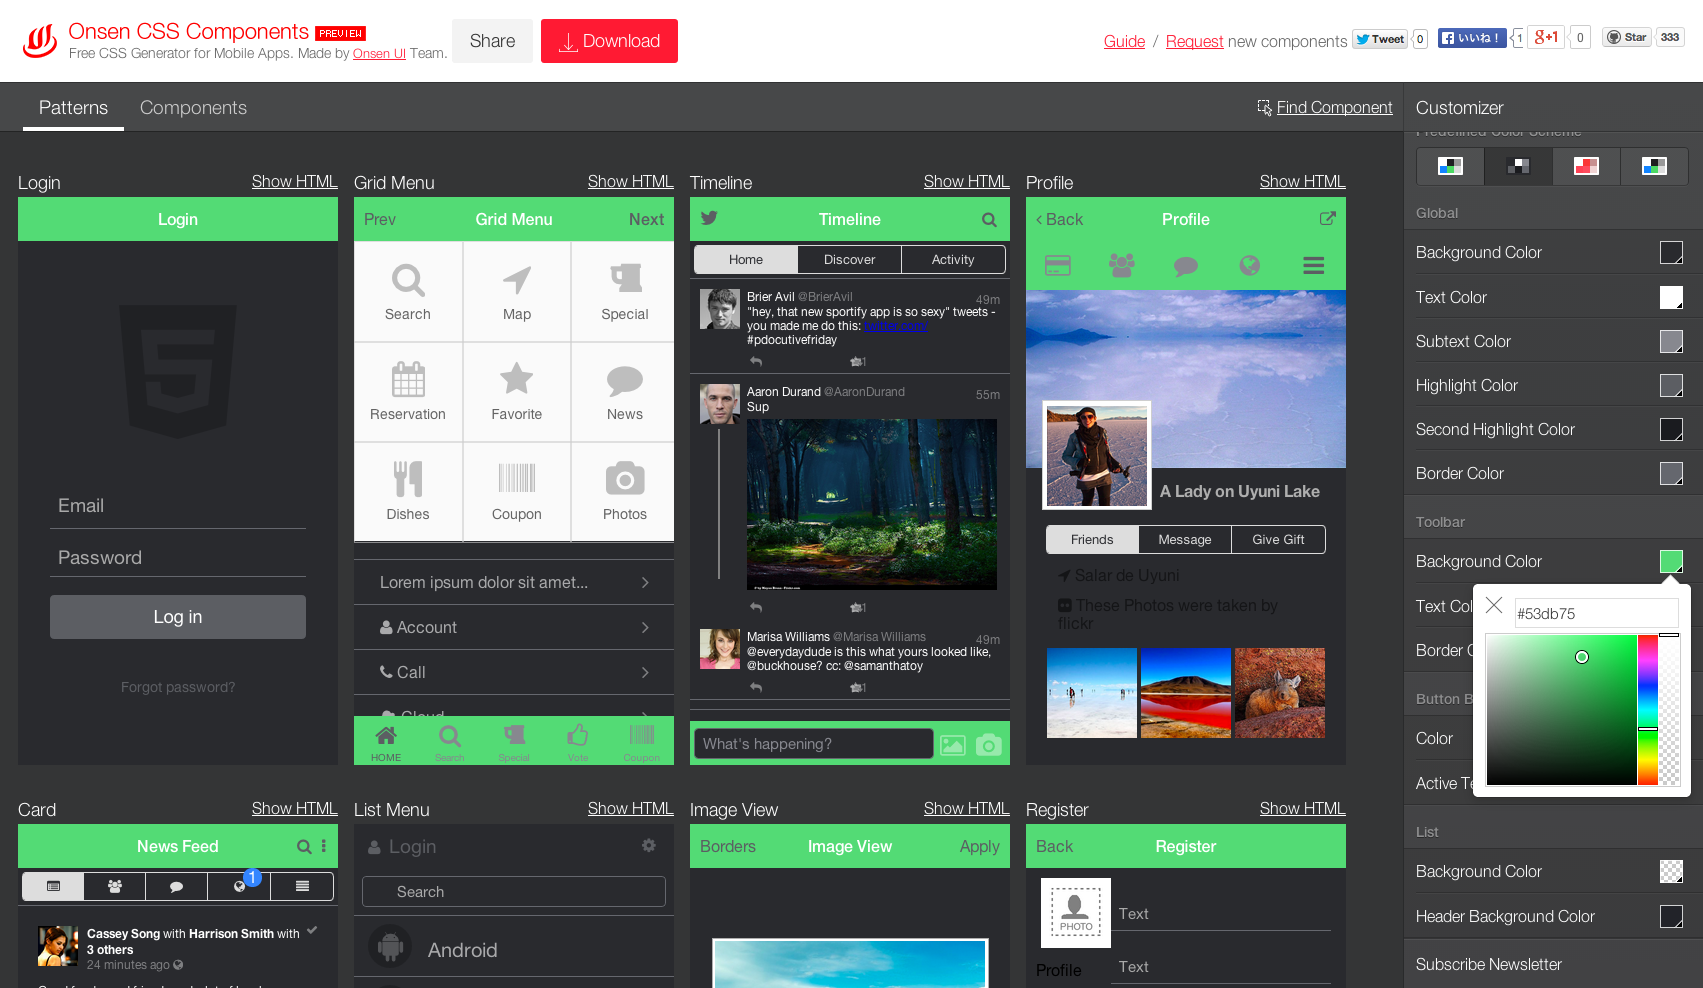Click the Search icon in Grid Menu

point(408,281)
